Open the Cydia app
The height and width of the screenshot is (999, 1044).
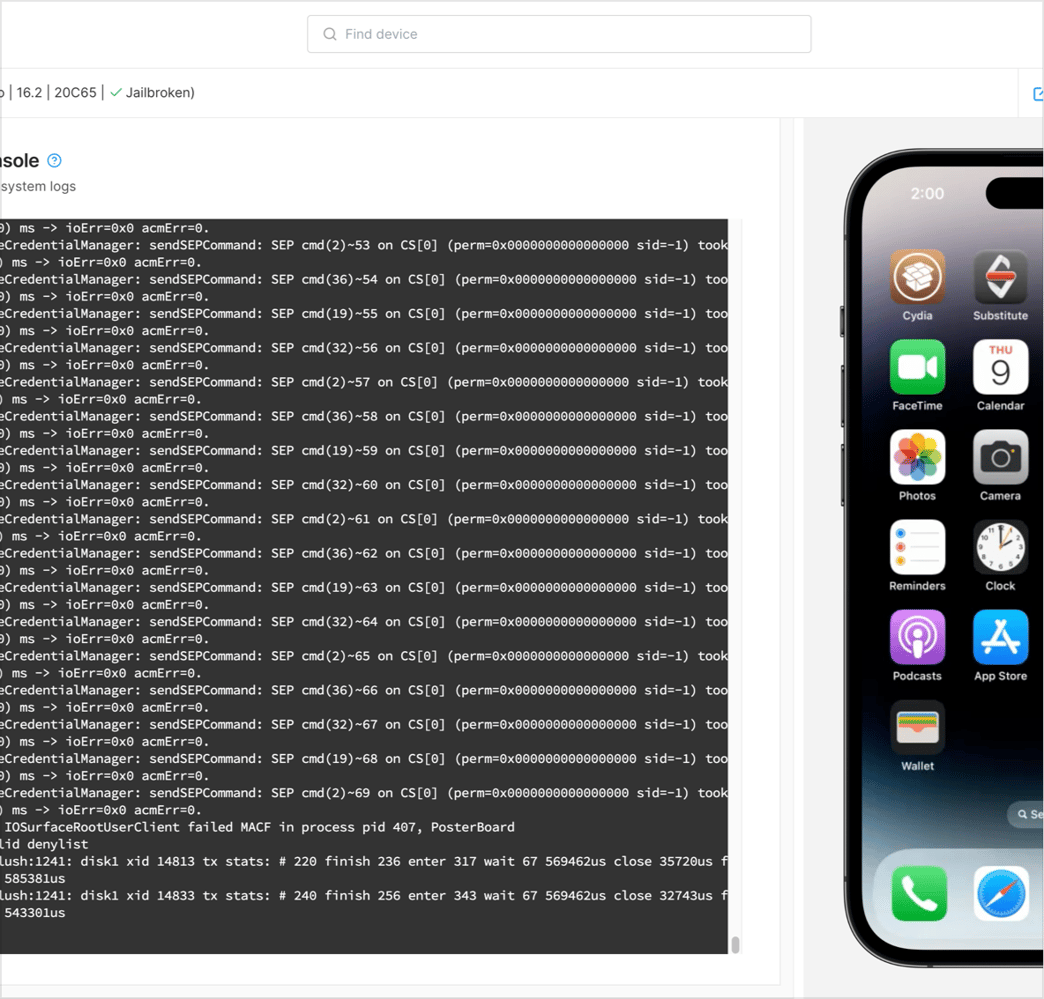click(917, 277)
